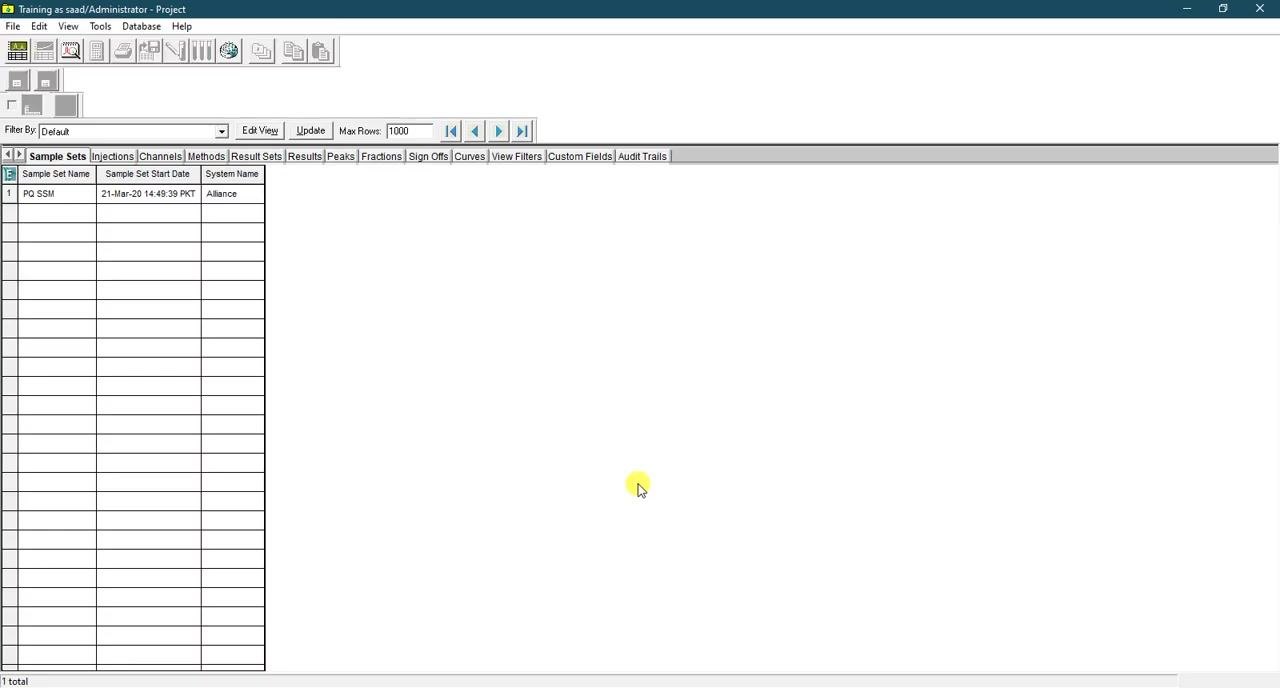Switch to the Custom Fields tab
Screen dimensions: 1280x688
pos(579,156)
